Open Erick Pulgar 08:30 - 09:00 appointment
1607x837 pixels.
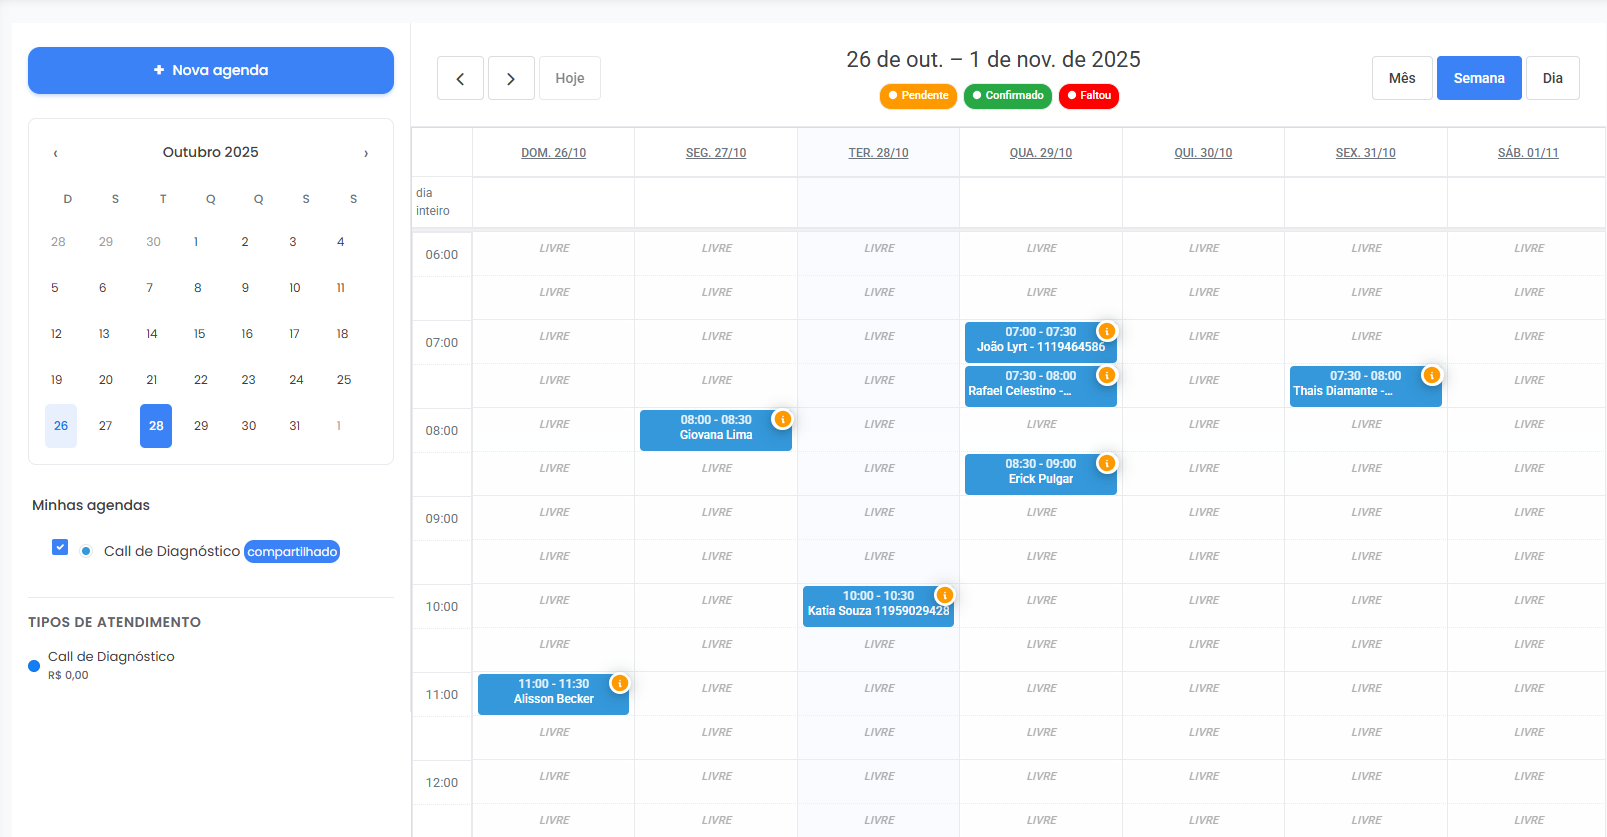click(1041, 472)
